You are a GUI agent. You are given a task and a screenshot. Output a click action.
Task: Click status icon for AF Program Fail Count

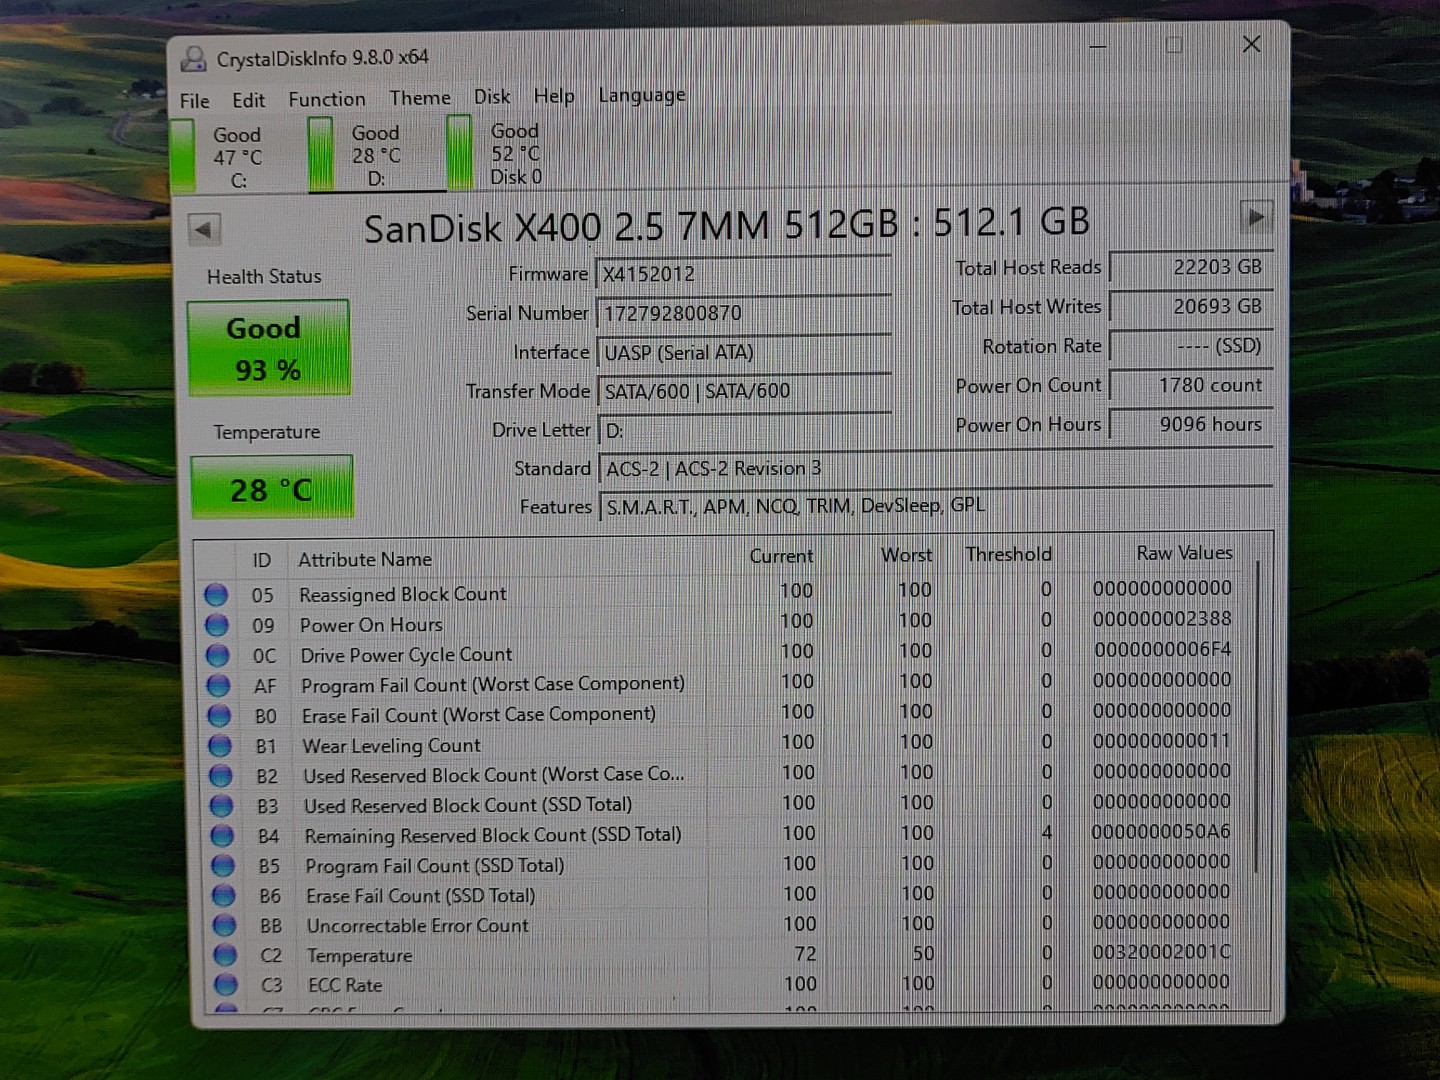(219, 686)
